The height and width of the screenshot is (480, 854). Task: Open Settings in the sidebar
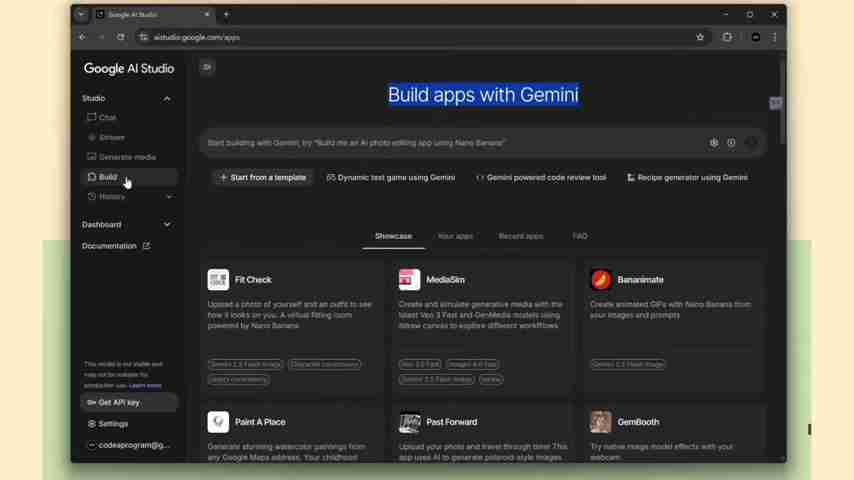pos(108,424)
